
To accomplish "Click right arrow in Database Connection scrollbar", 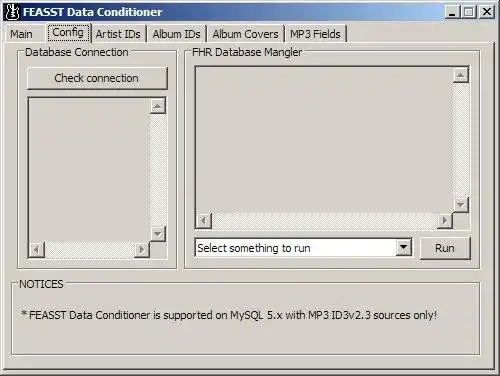I will point(142,249).
